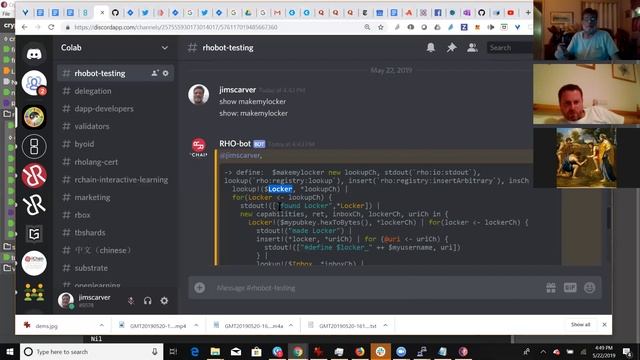640x360 pixels.
Task: Create invite for rhobot-testing channel
Action: point(155,73)
